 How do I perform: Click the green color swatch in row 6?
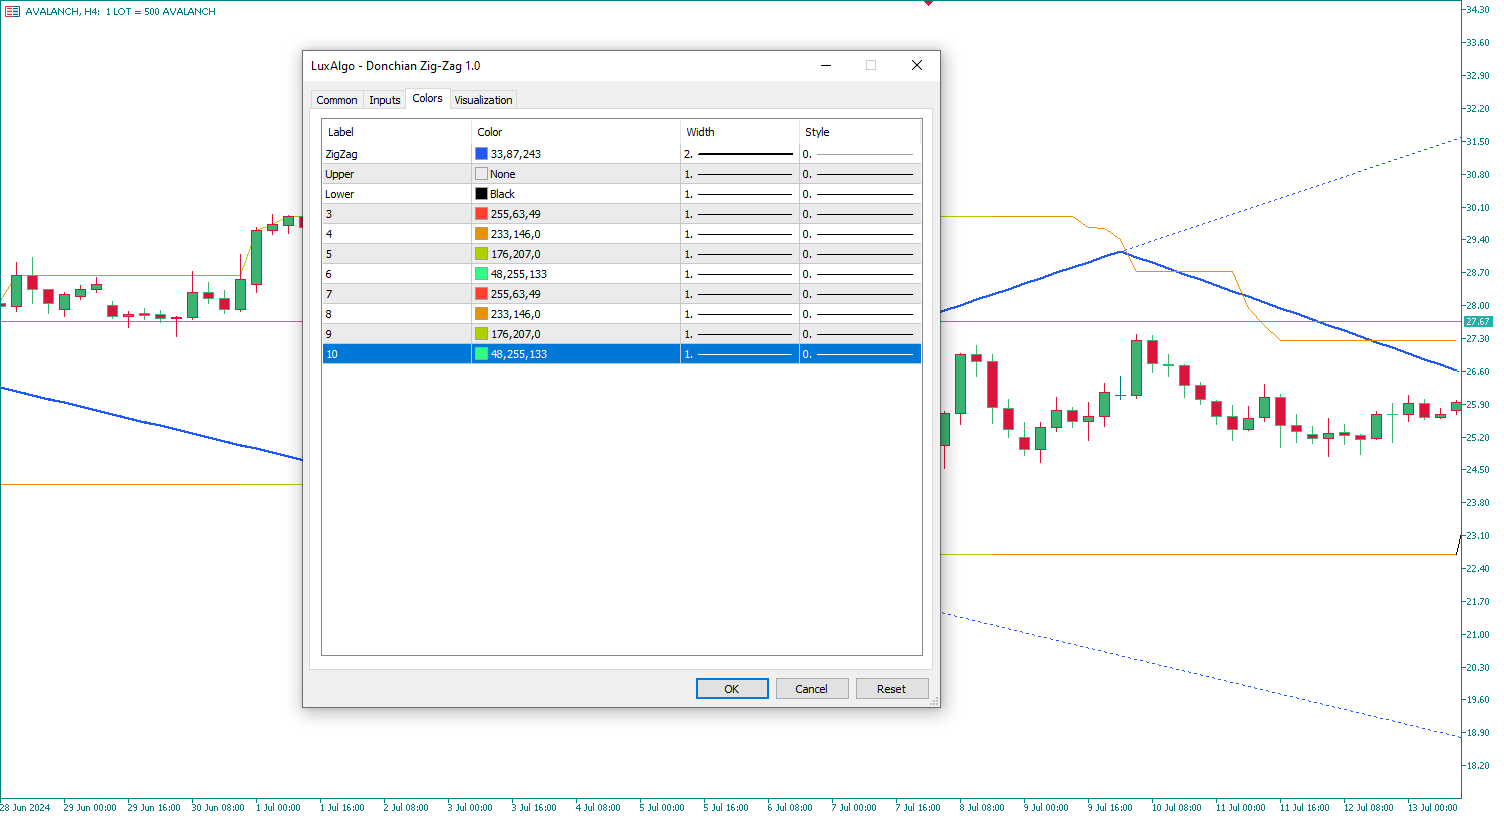tap(481, 274)
